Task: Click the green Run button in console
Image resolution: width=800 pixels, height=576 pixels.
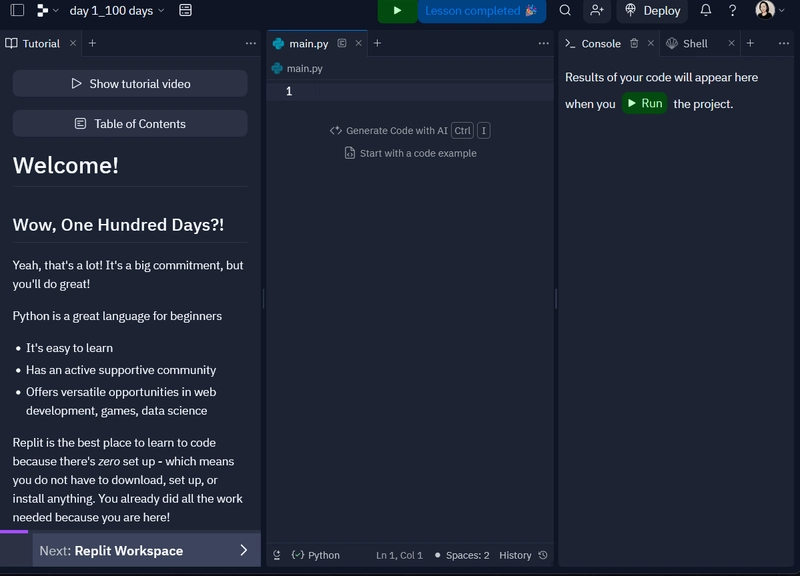Action: 644,104
